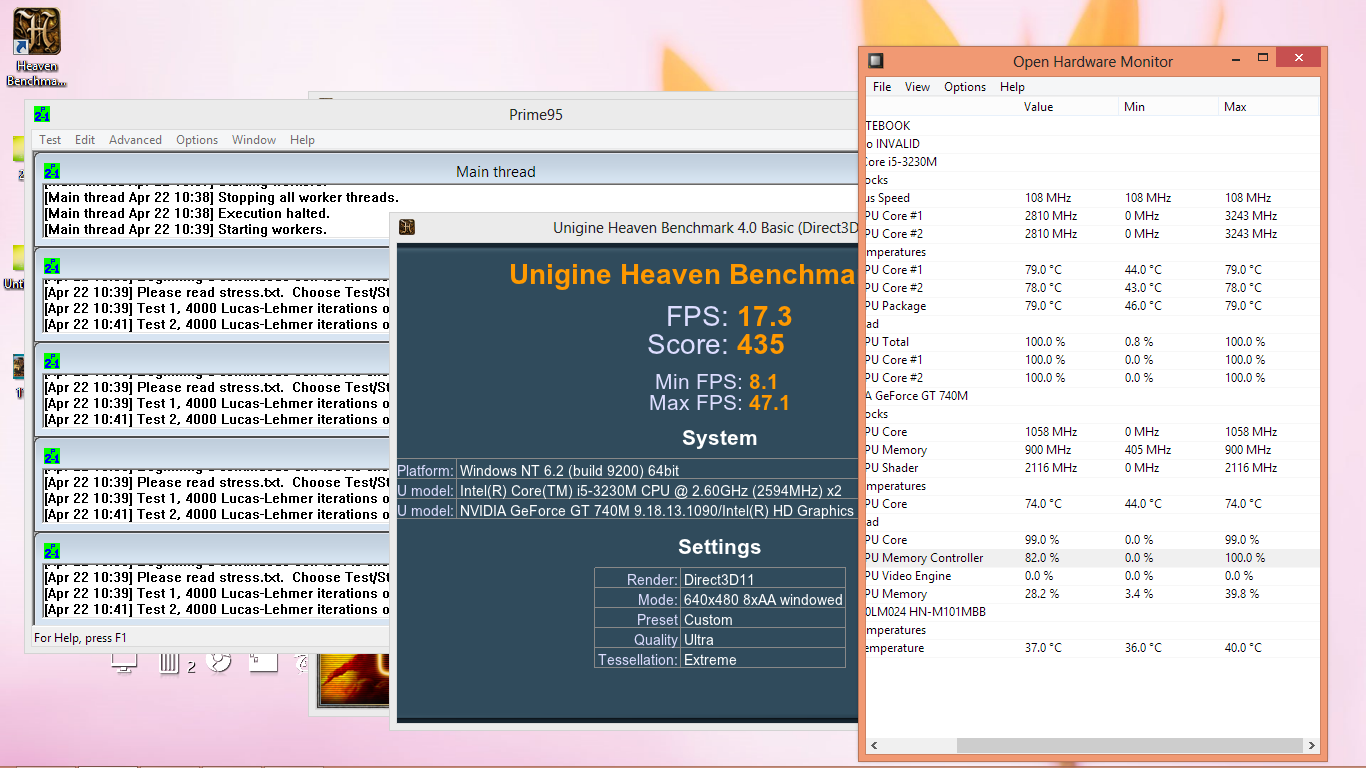
Task: Click the horizontal scrollbar right arrow
Action: 1311,745
